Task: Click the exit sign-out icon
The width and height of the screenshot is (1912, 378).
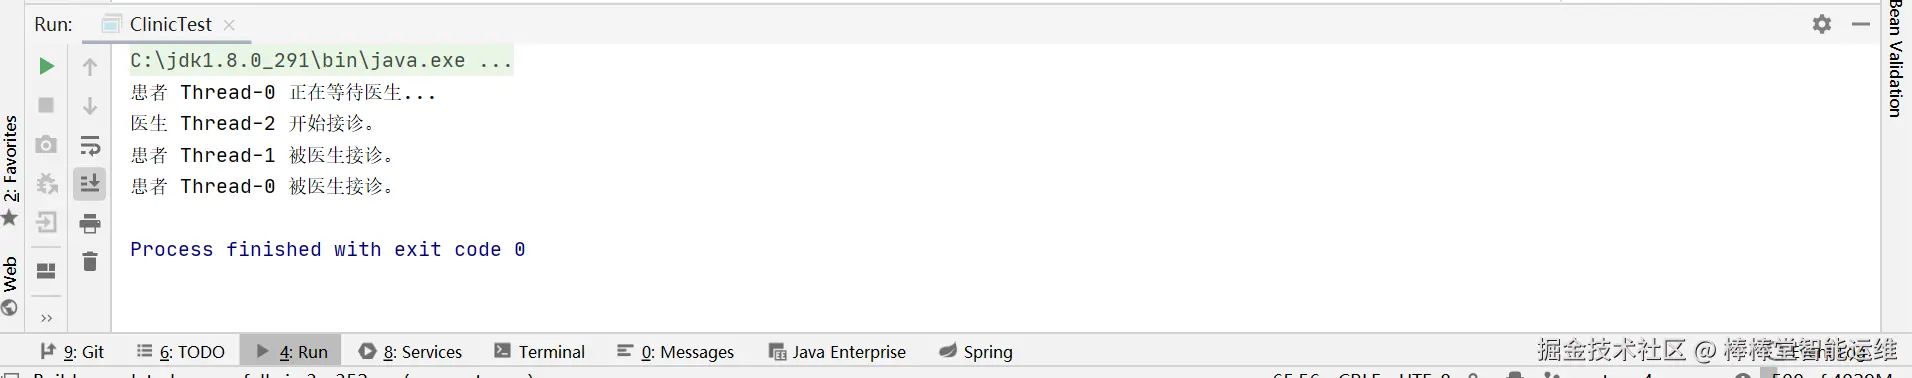Action: point(46,223)
